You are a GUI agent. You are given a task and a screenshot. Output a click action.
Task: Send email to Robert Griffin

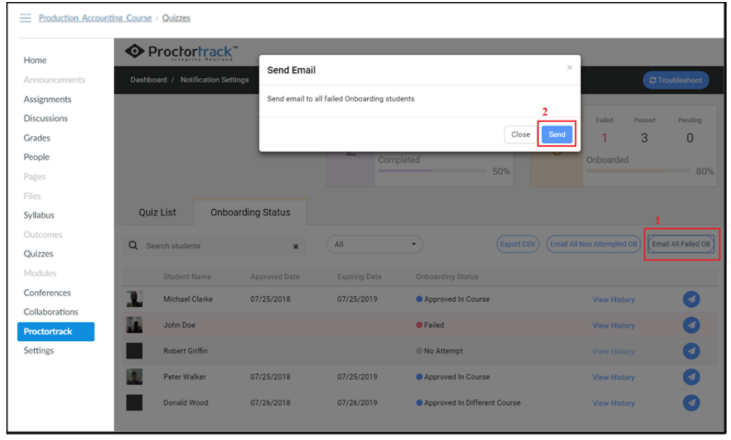pyautogui.click(x=691, y=351)
